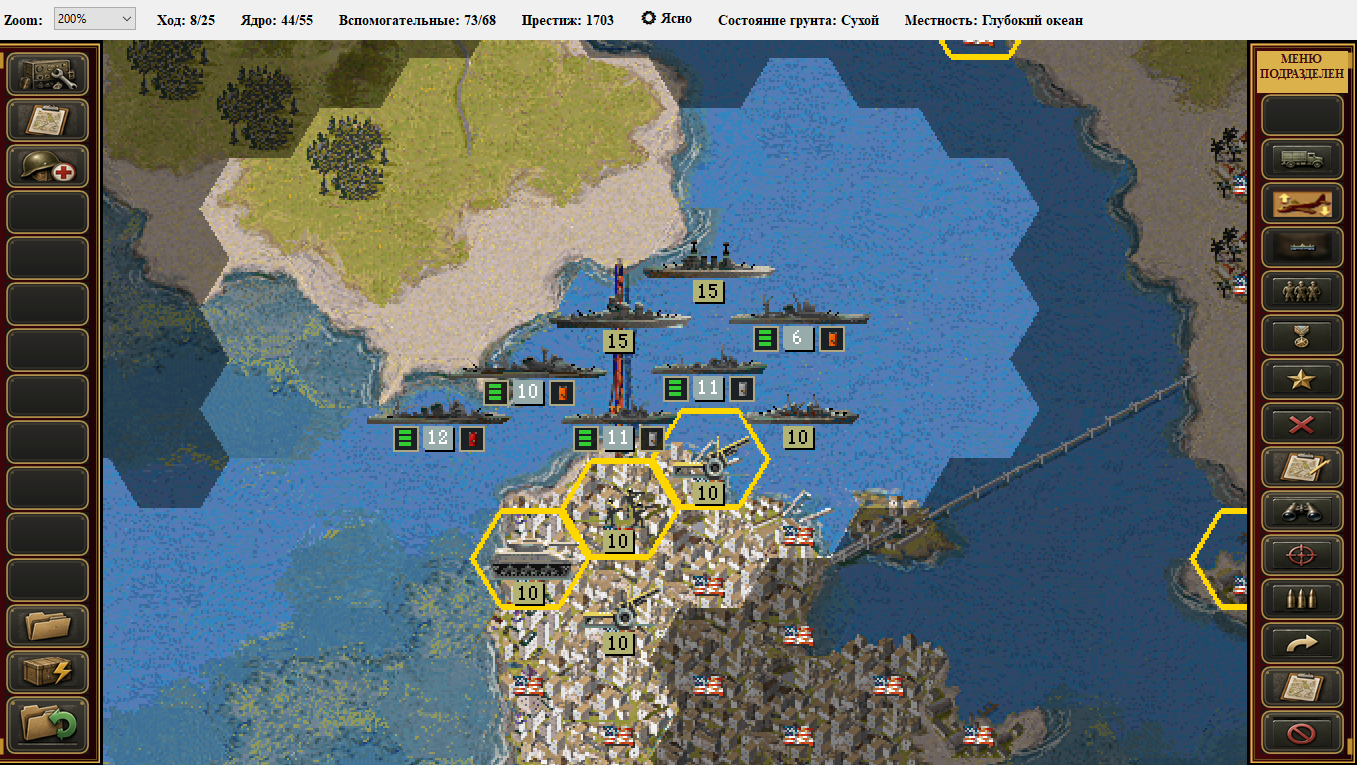Click 'Состояние грунта: Сухой' status text
Screen dimensions: 1357x765
click(x=799, y=20)
